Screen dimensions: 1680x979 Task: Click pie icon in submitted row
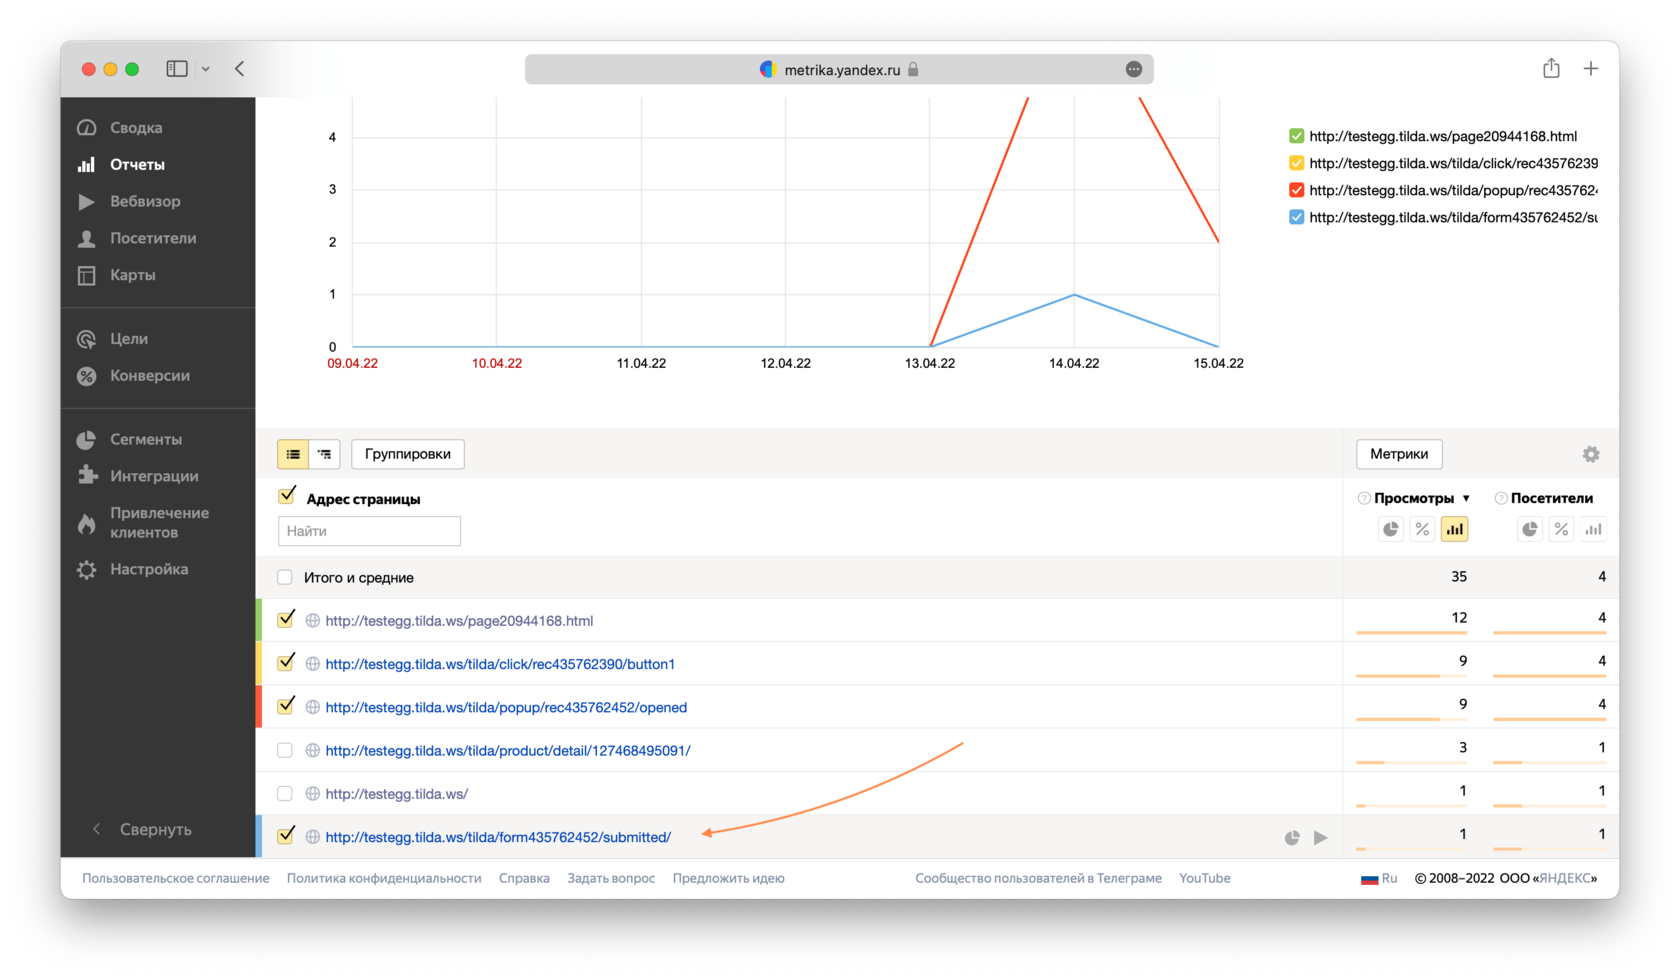point(1292,838)
